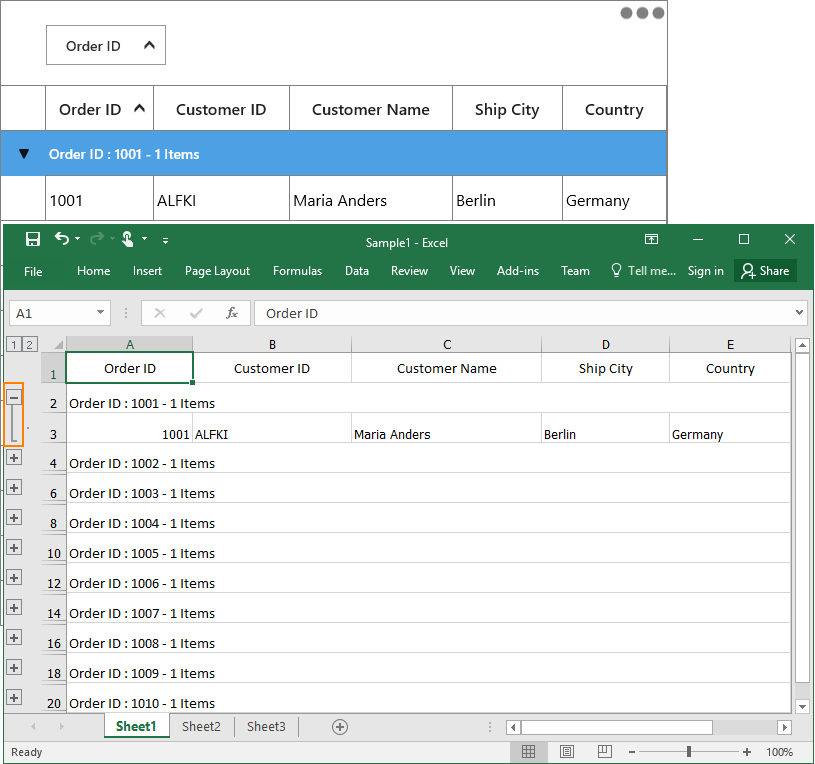This screenshot has width=815, height=764.
Task: Click the vertical scrollbar down arrow
Action: [x=803, y=706]
